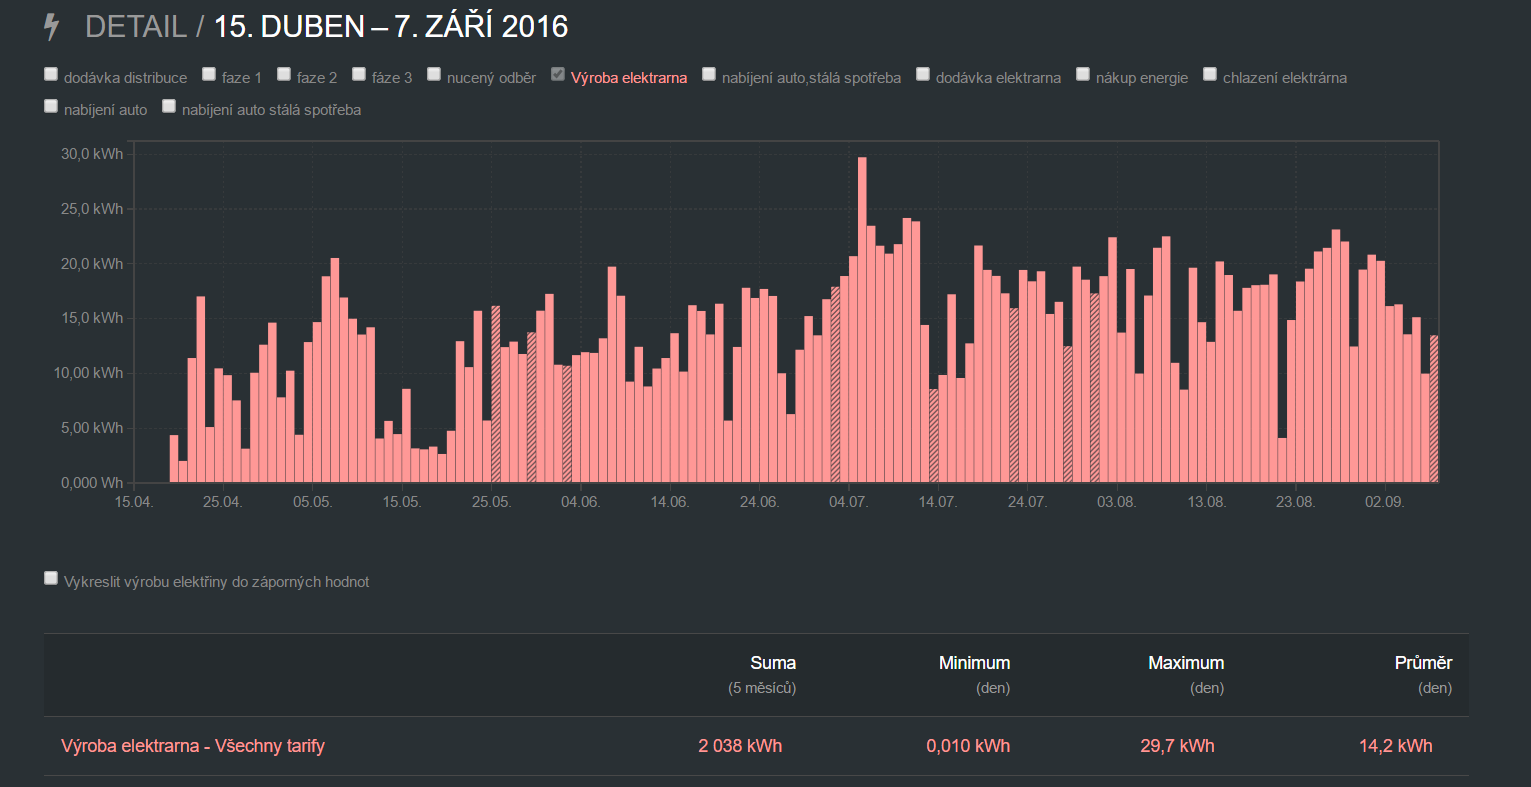This screenshot has height=787, width=1531.
Task: Click the 2 038 kWh sum value
Action: [x=740, y=746]
